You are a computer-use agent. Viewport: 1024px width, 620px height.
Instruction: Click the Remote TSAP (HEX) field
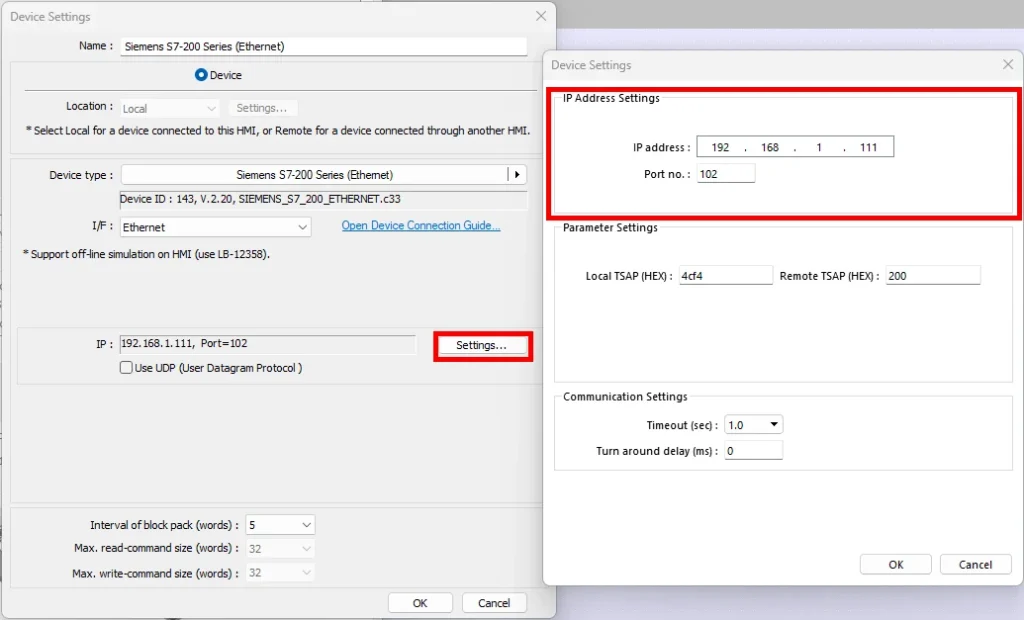(931, 276)
